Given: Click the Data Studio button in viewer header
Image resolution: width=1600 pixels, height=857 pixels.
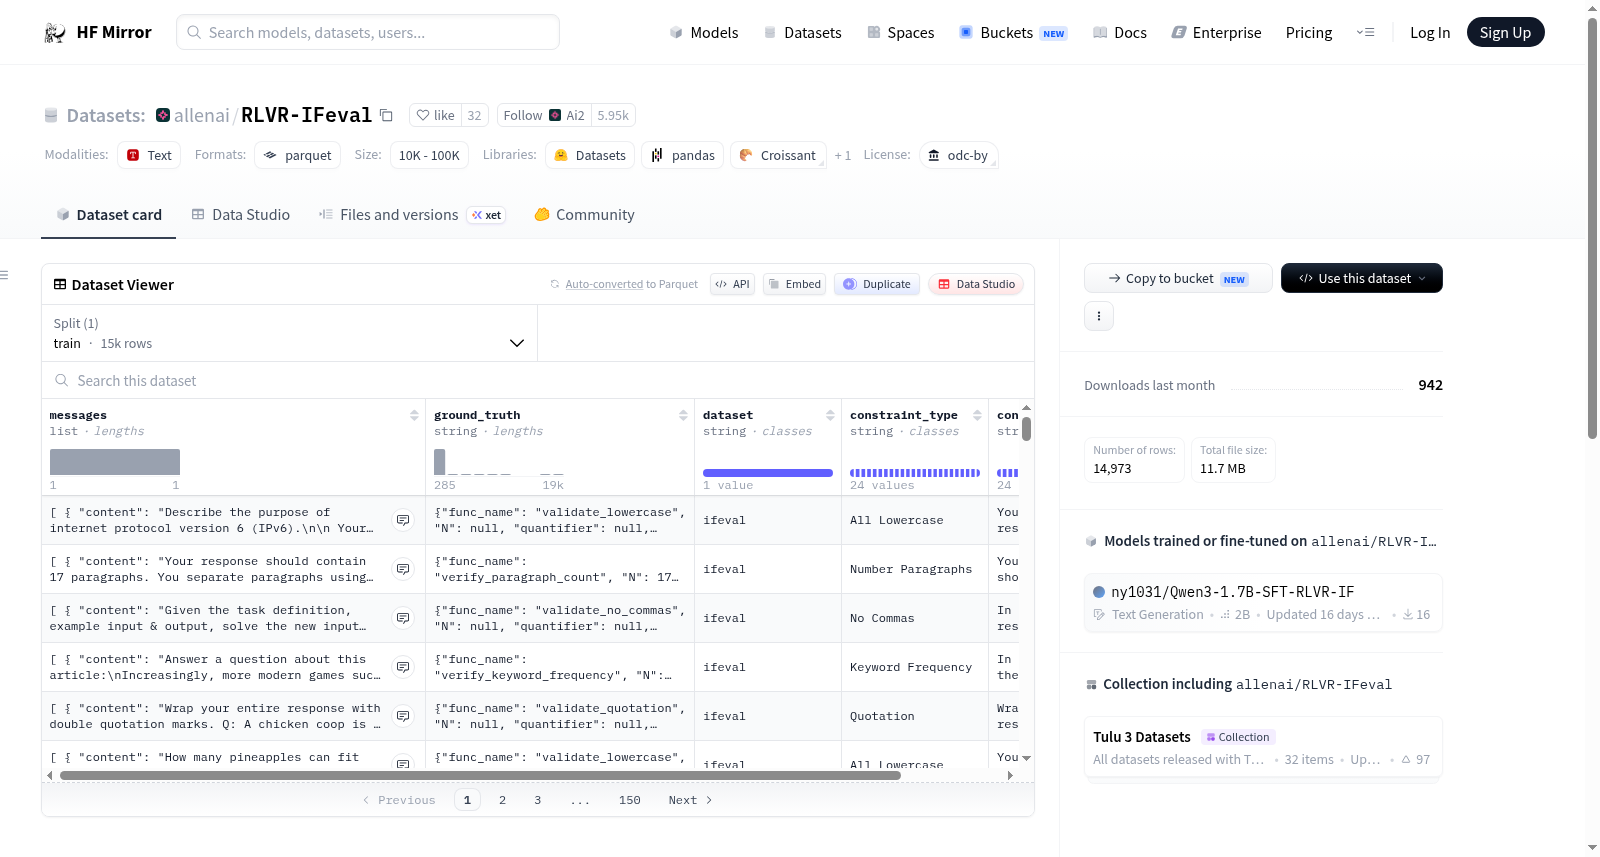Looking at the screenshot, I should (976, 284).
